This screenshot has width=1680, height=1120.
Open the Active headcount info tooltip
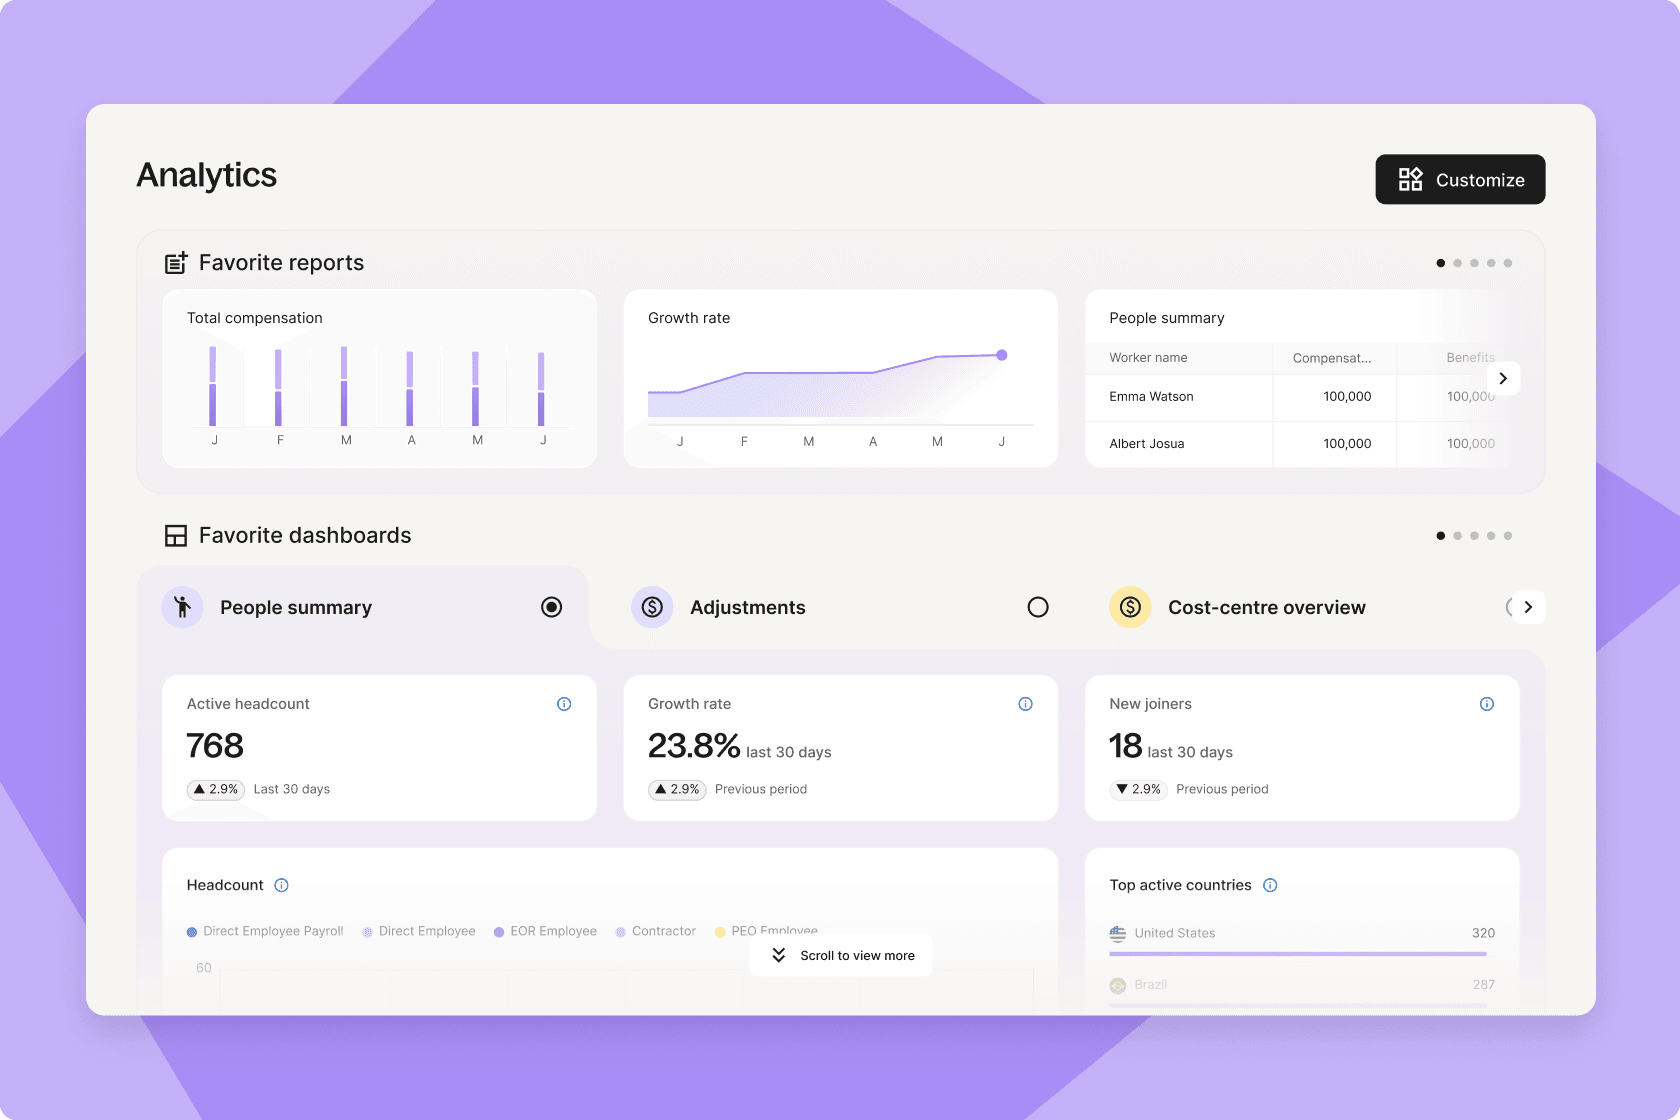click(564, 703)
